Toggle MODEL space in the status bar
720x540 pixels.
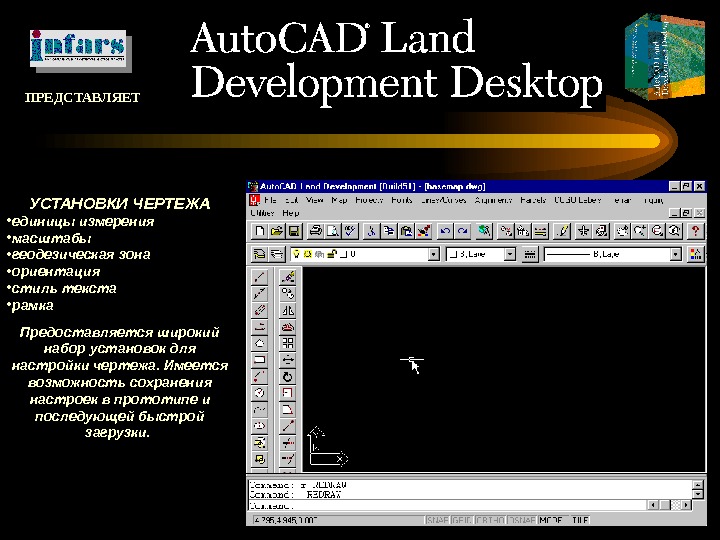(552, 520)
